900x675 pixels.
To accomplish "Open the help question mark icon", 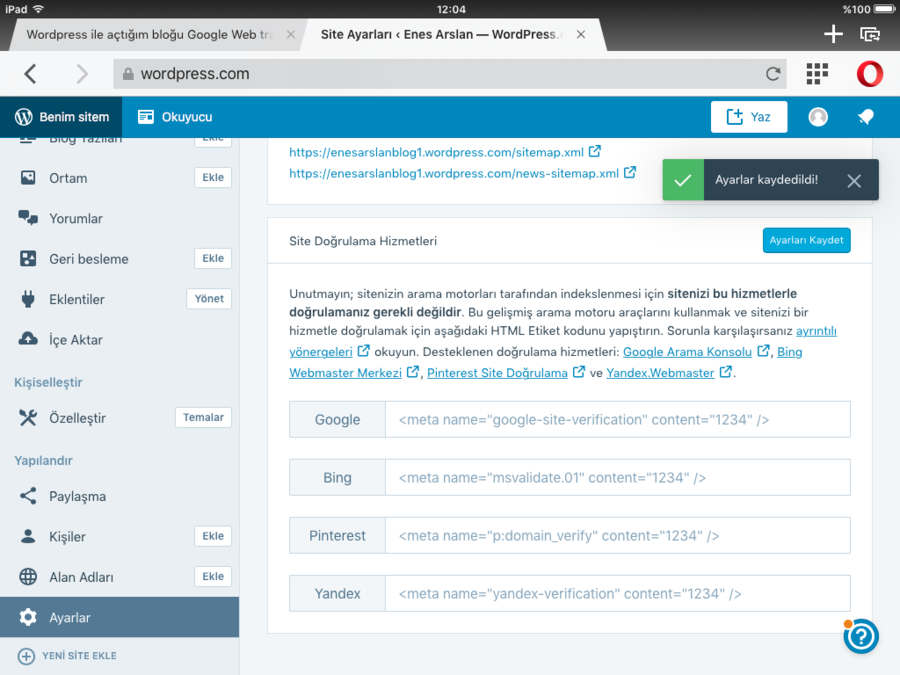I will pyautogui.click(x=861, y=636).
